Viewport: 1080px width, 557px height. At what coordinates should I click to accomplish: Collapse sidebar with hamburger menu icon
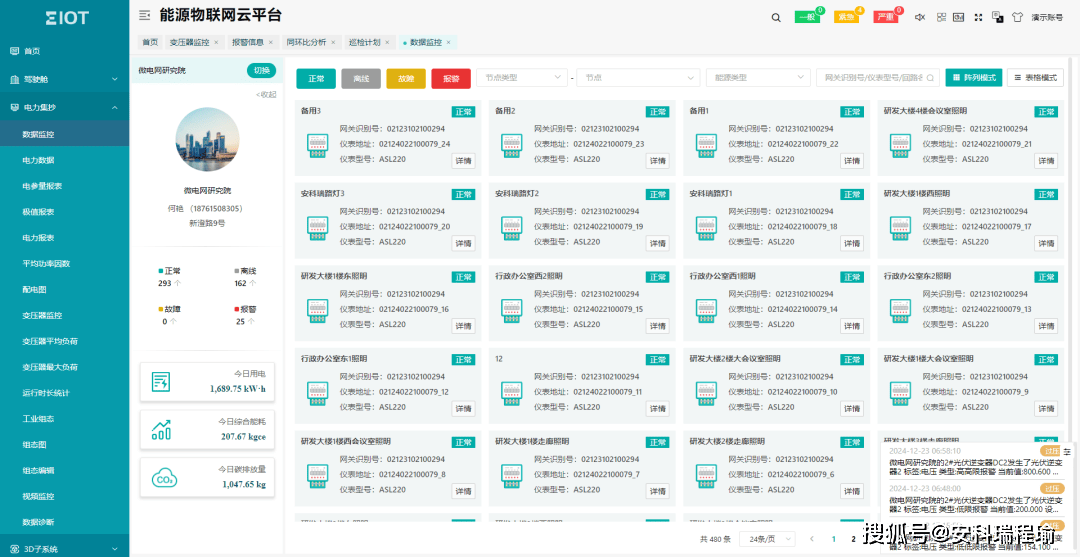tap(145, 15)
